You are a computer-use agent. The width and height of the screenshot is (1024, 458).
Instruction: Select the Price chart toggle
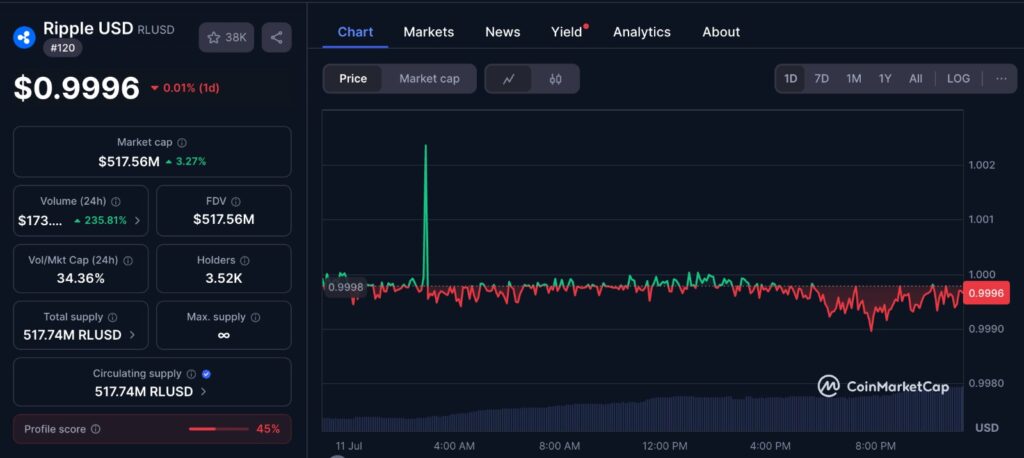pyautogui.click(x=353, y=79)
